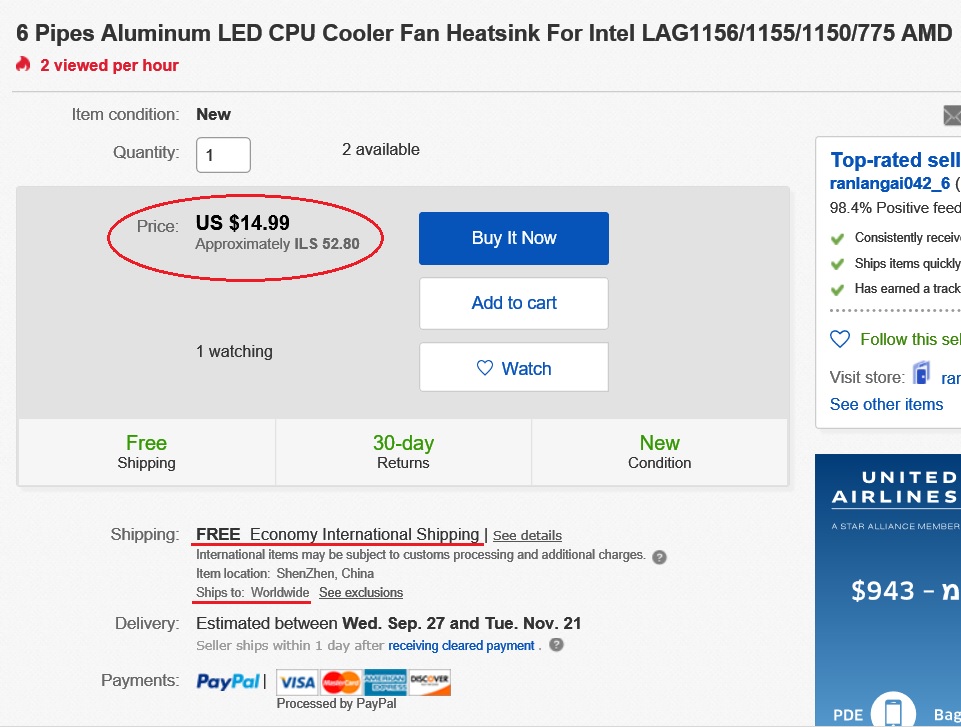Open See details shipping link

pyautogui.click(x=527, y=536)
